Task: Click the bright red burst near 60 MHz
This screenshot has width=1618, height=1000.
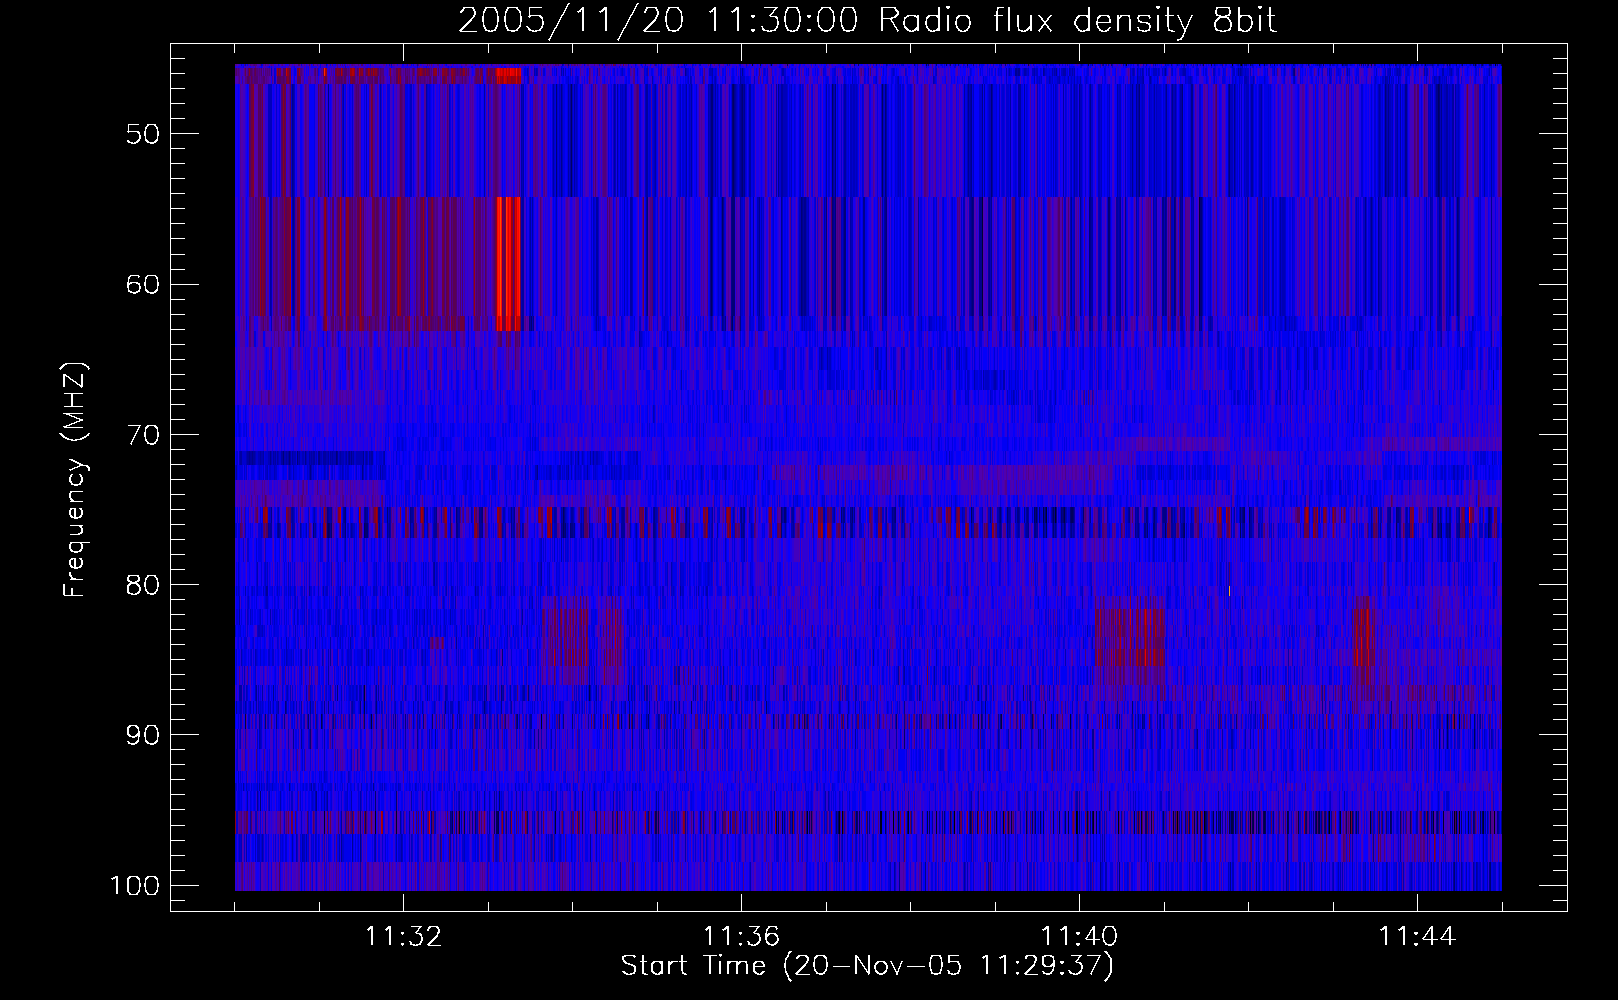Action: (x=509, y=264)
